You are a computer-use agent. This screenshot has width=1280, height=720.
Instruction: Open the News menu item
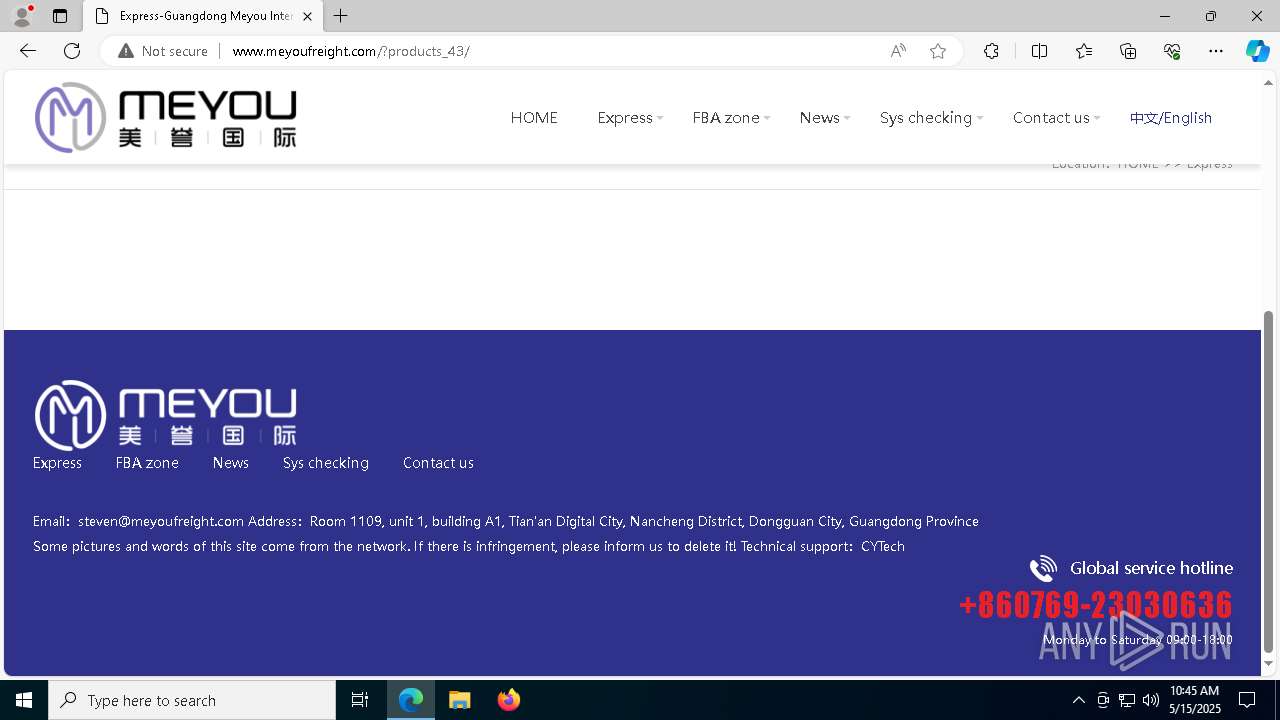(819, 117)
